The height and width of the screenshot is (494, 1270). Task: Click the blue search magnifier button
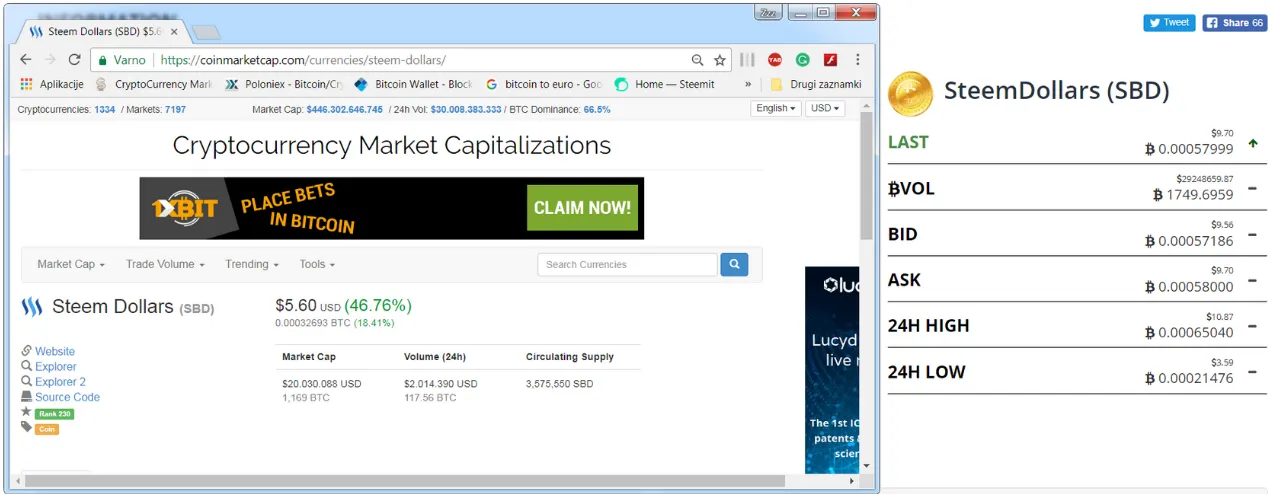pos(734,264)
